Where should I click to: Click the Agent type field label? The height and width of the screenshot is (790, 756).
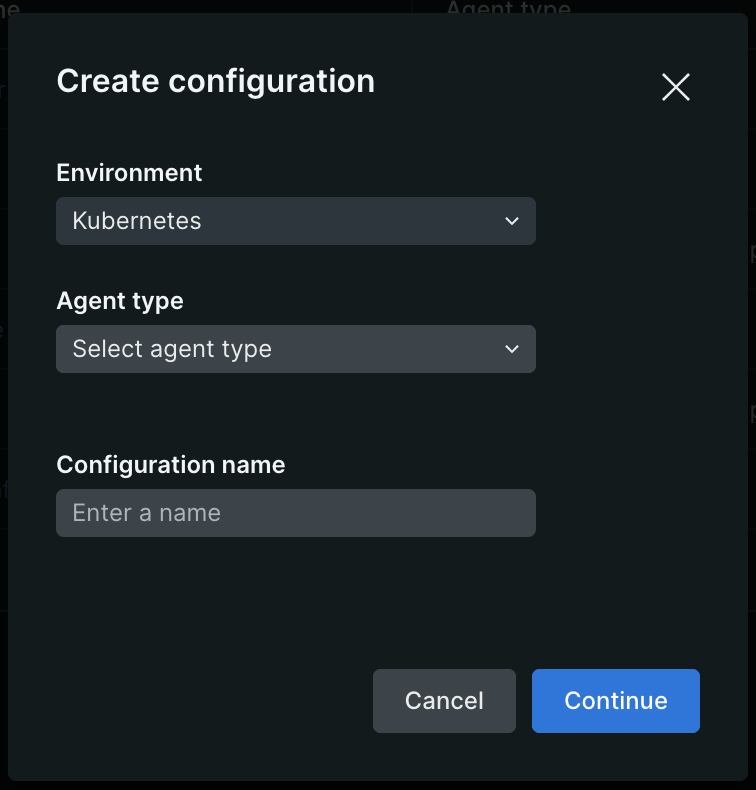click(x=120, y=301)
